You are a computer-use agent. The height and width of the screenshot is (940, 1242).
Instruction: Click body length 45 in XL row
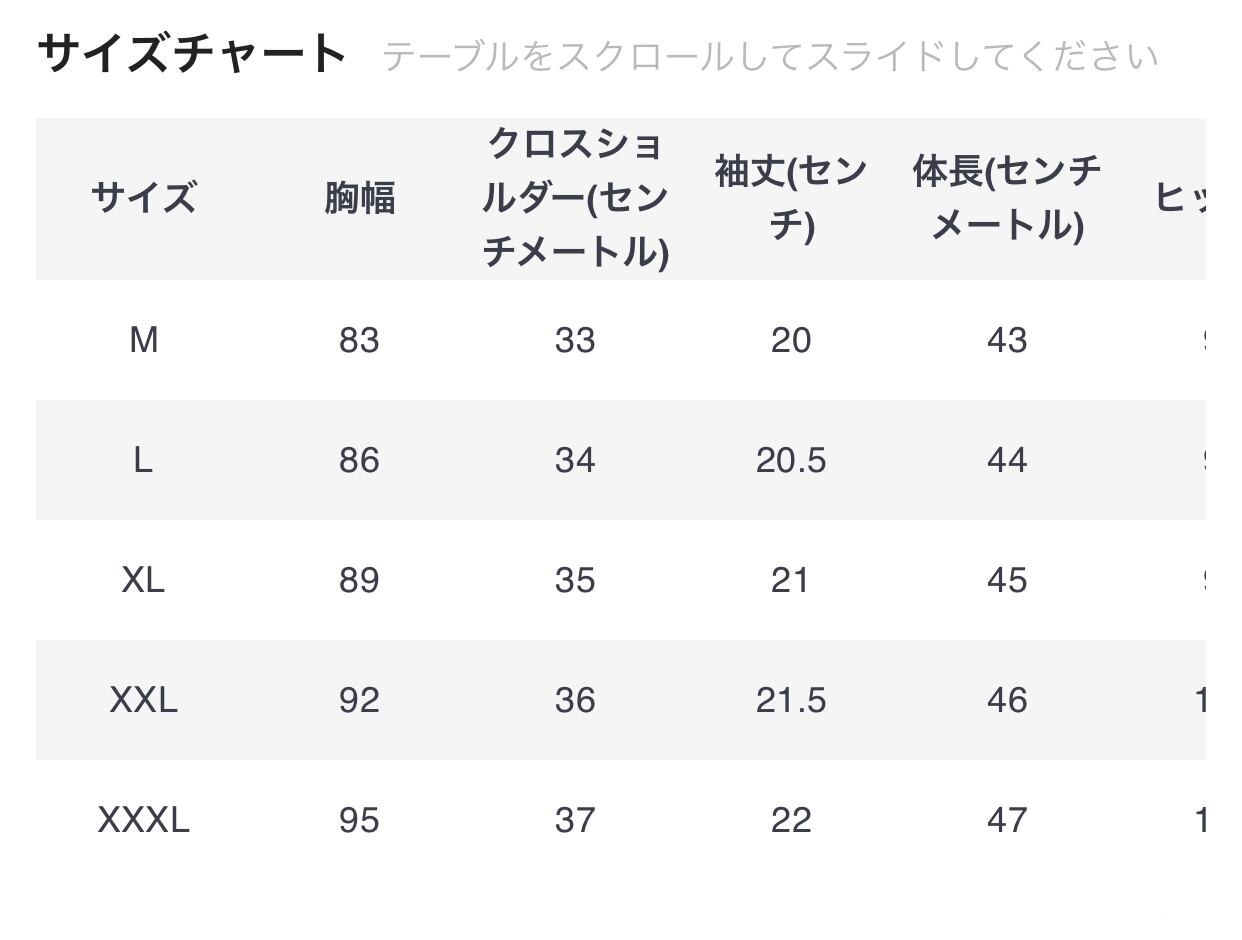pos(1006,580)
